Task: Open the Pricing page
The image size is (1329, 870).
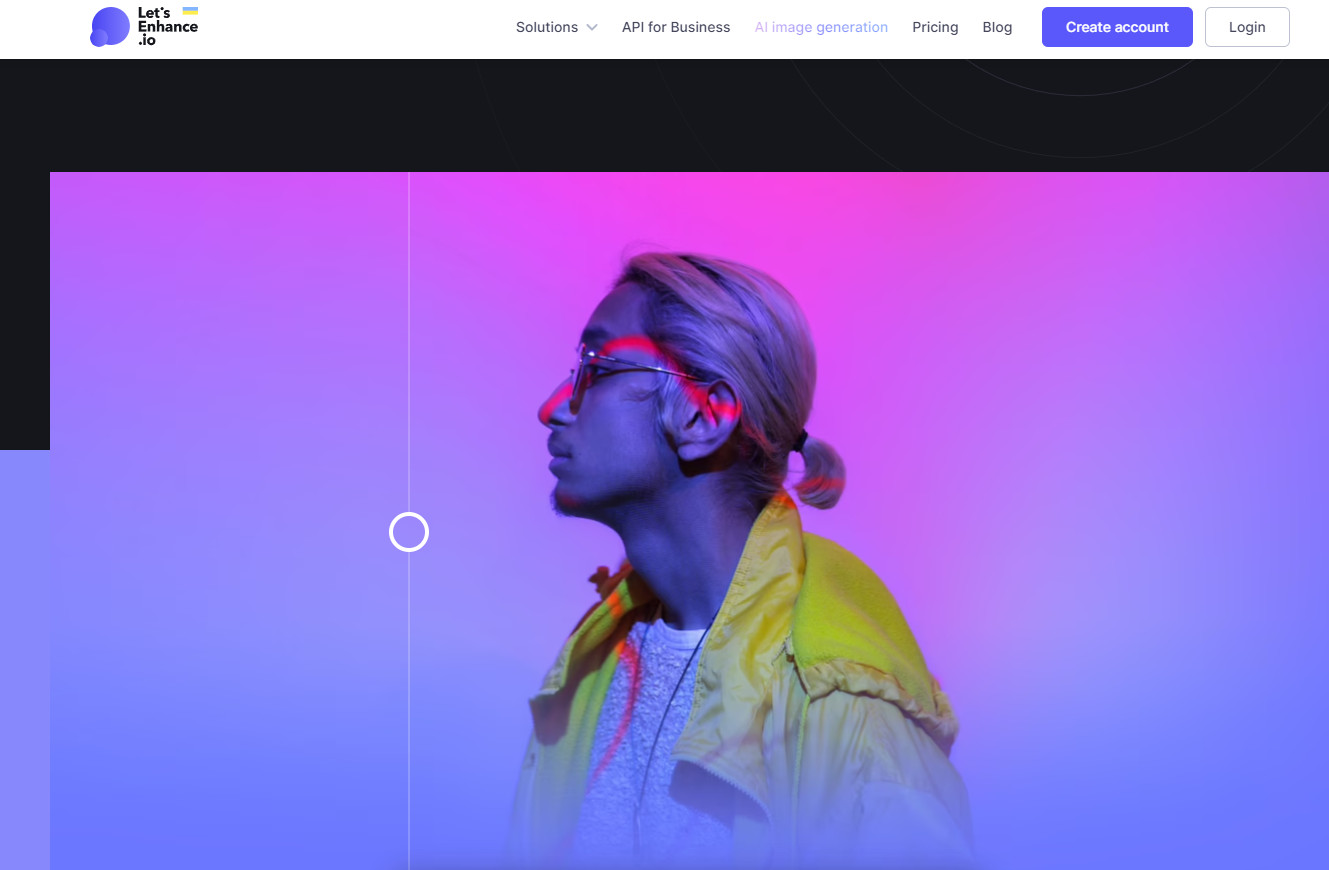Action: pyautogui.click(x=935, y=27)
